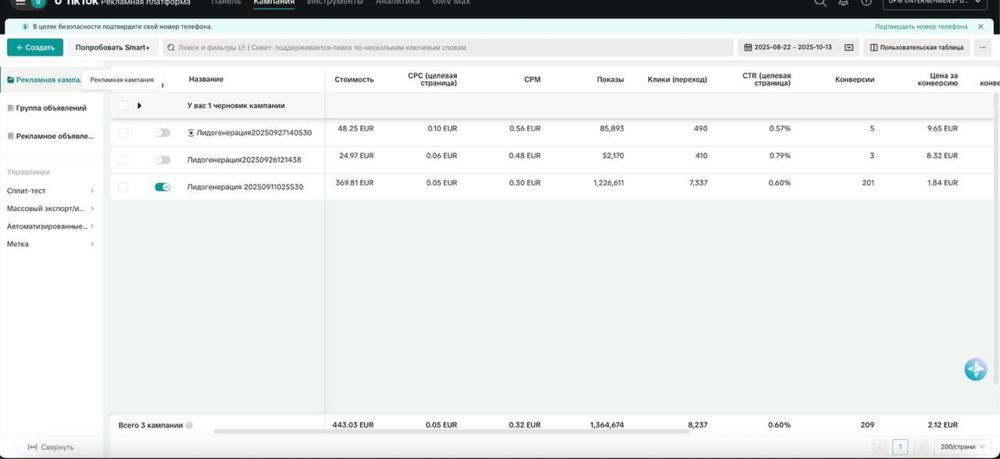Select Рекламное объявление level in sidebar
Viewport: 1000px width, 459px height.
[x=50, y=136]
